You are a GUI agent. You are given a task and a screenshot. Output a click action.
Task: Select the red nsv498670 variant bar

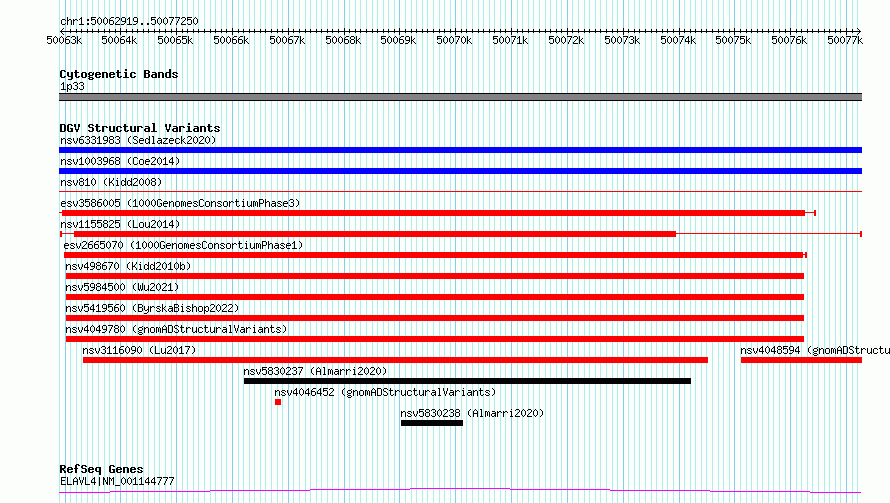(x=435, y=276)
